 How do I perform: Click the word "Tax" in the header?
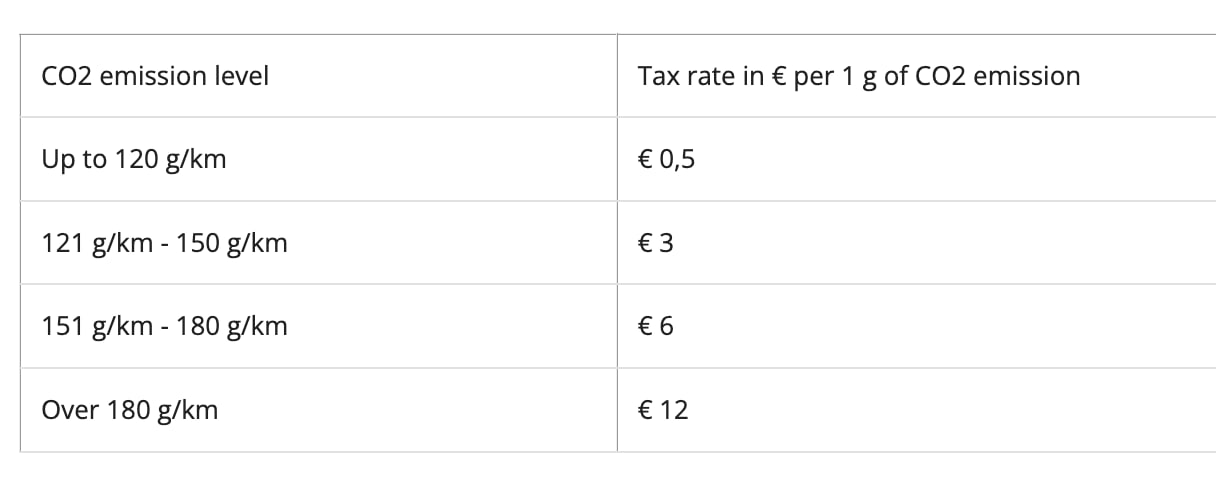658,76
